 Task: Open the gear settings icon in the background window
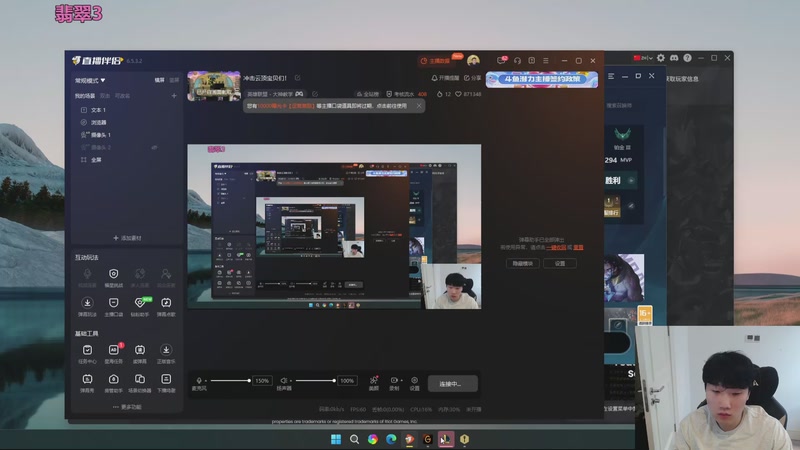661,58
